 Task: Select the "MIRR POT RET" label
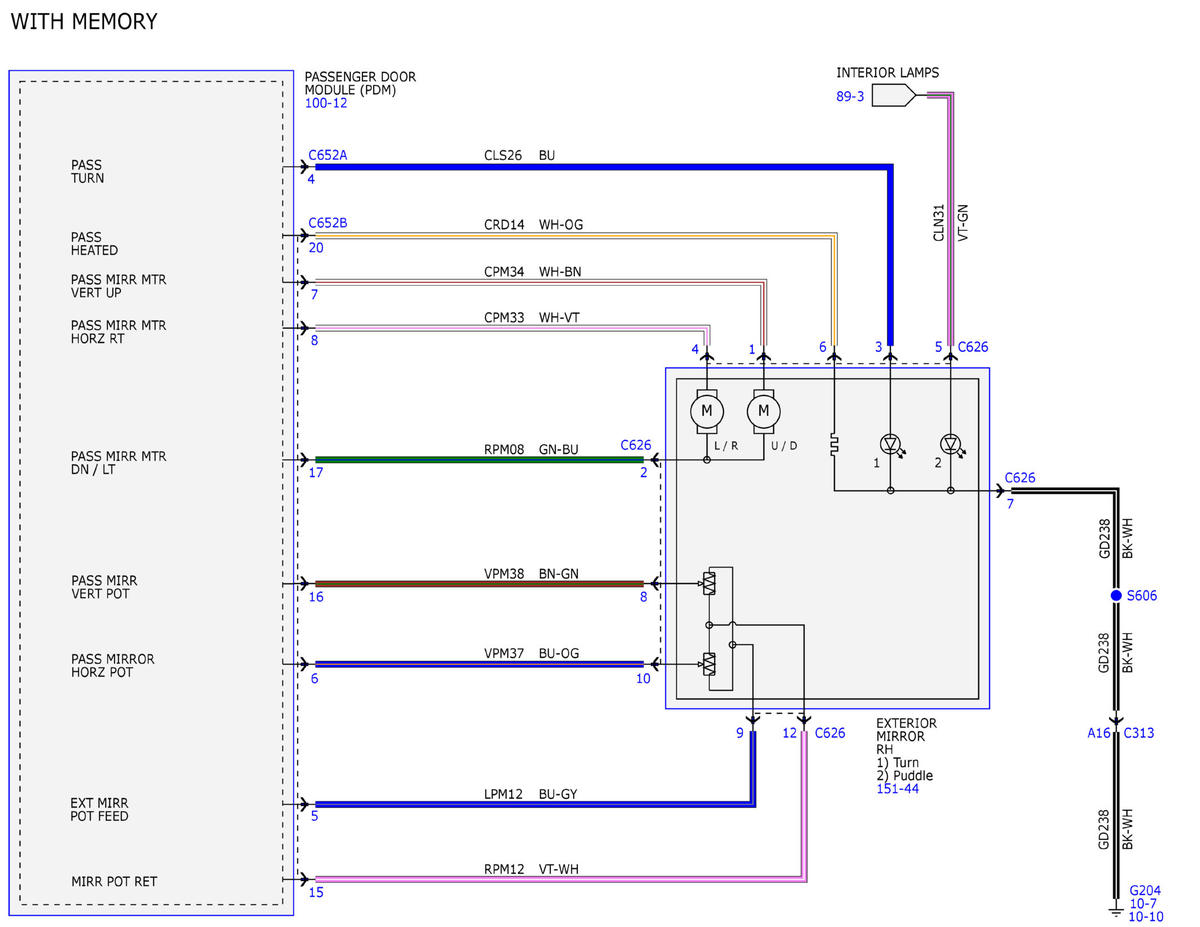click(114, 881)
